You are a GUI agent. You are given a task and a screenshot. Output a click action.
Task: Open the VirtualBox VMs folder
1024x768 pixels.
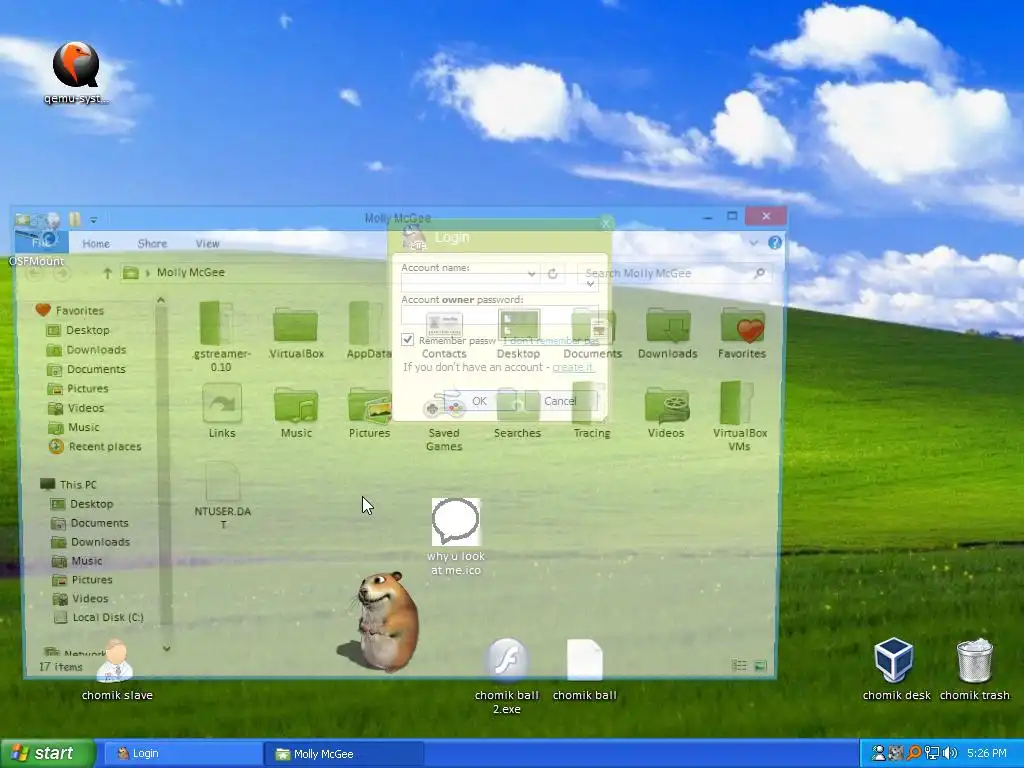click(740, 417)
